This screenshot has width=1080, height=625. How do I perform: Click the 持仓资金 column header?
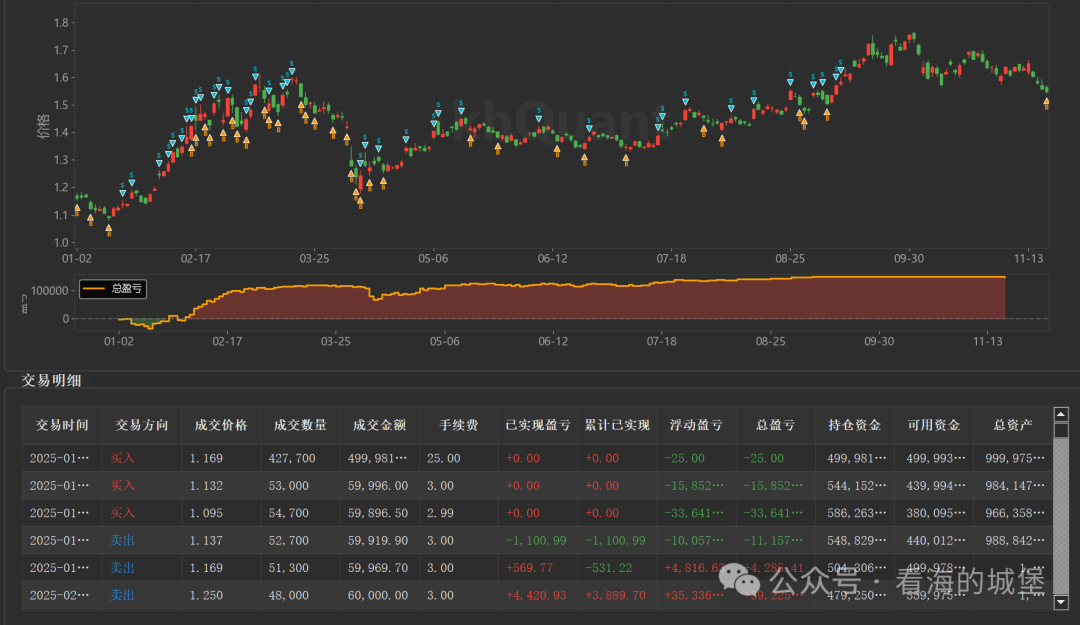click(854, 425)
